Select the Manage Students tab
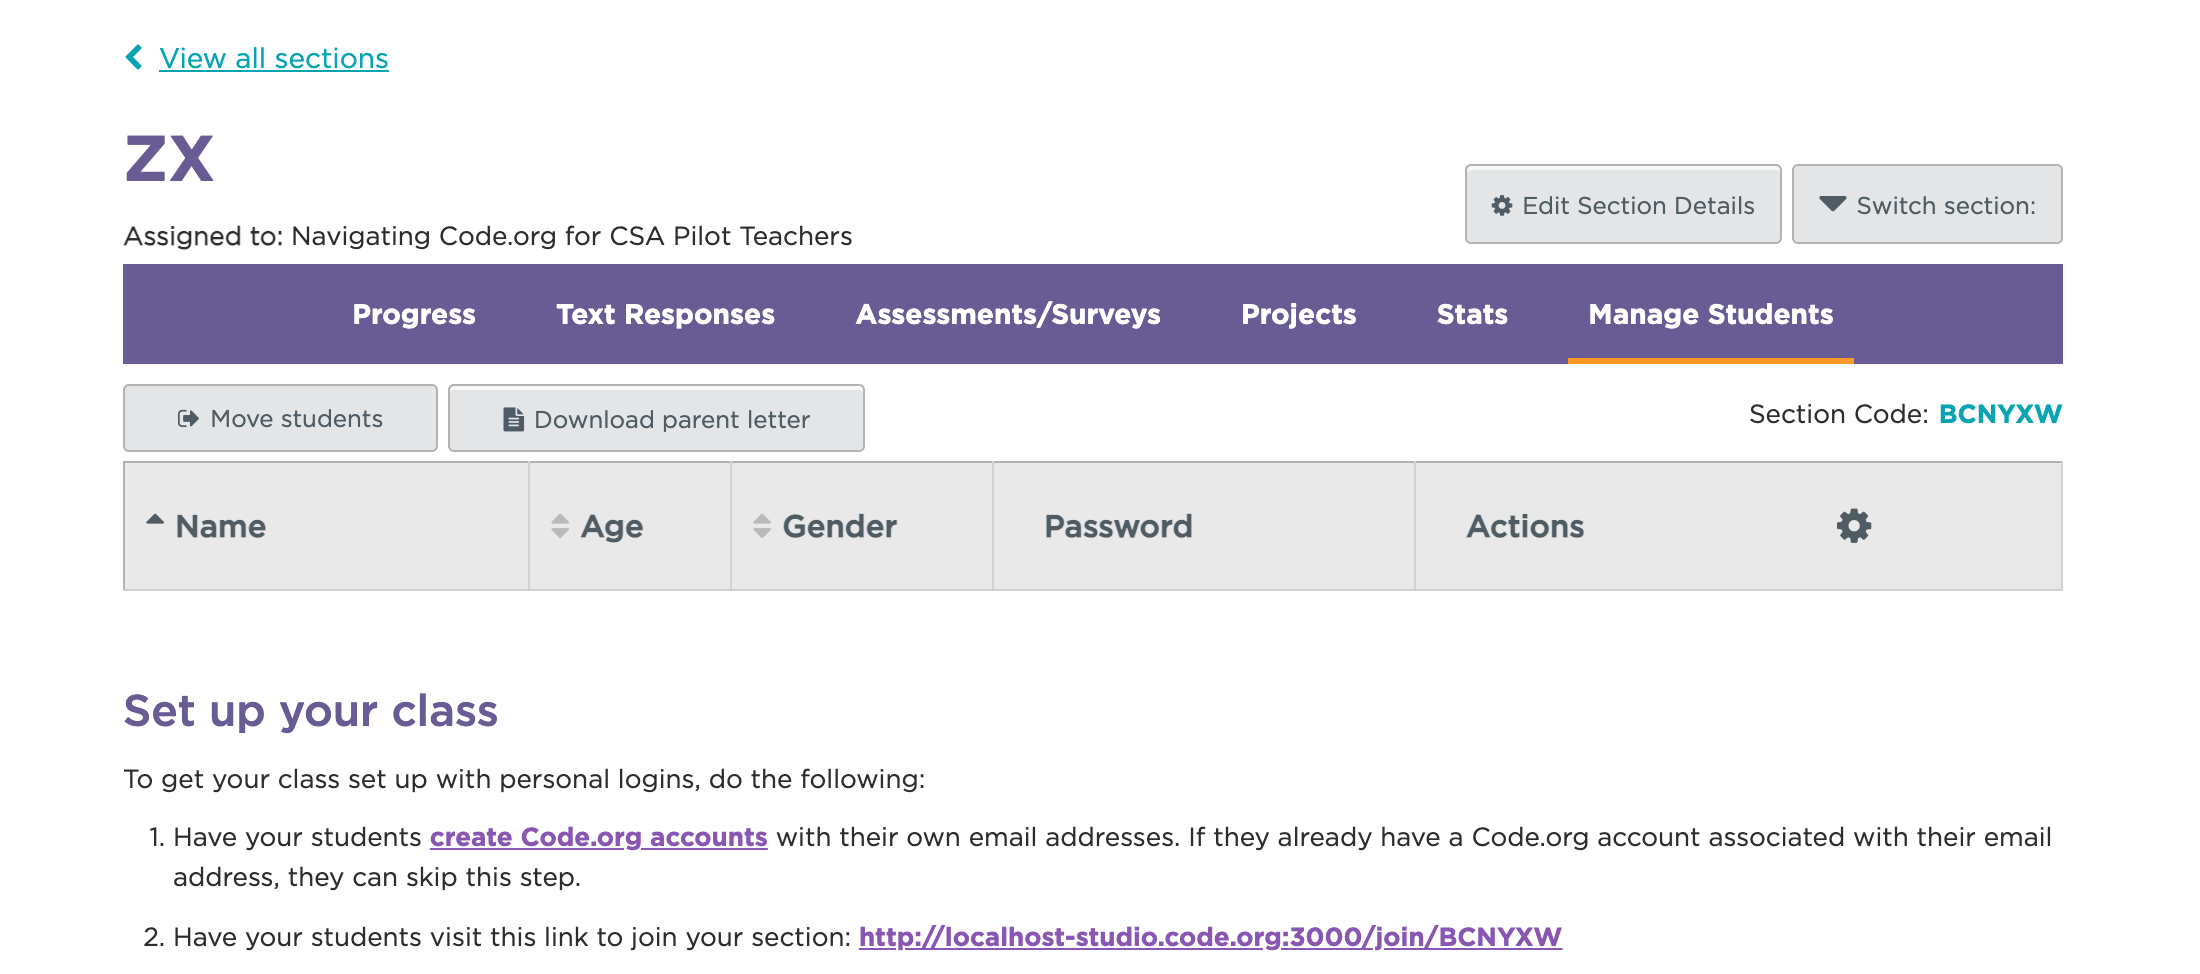The width and height of the screenshot is (2200, 974). point(1711,314)
